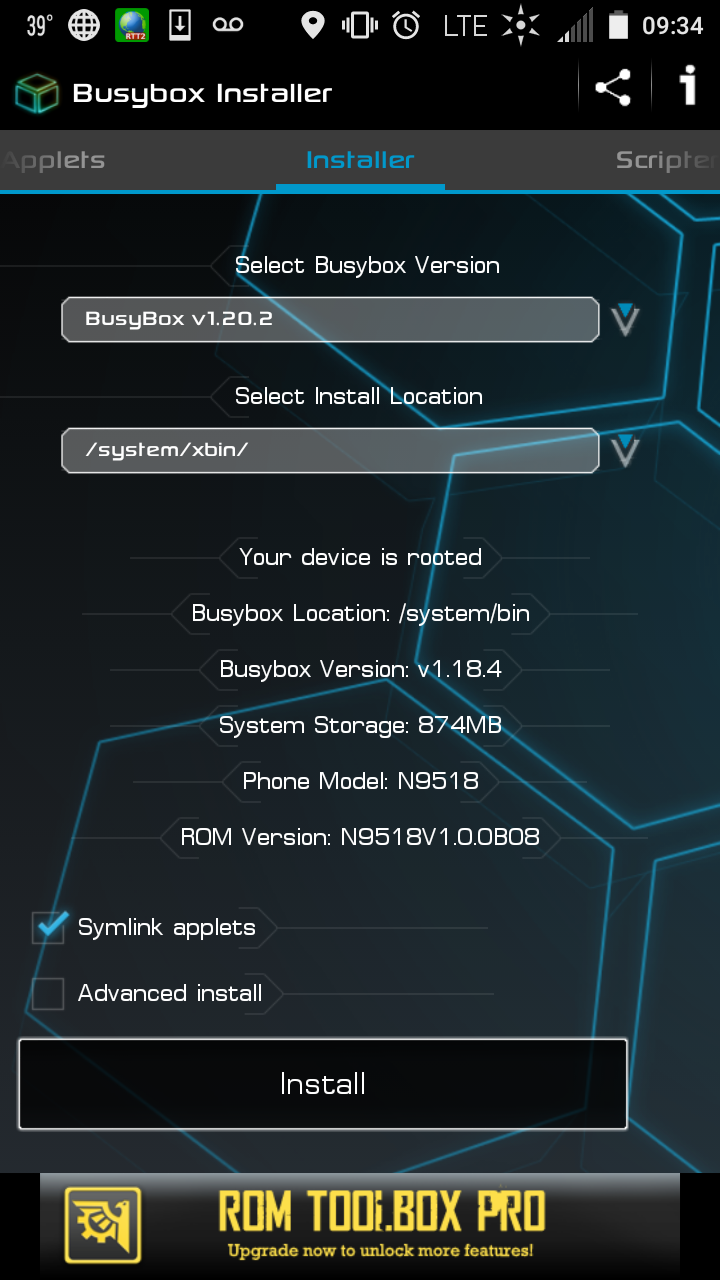Tap the ROM Toolbox Pro upgrade banner
720x1280 pixels.
[380, 1224]
